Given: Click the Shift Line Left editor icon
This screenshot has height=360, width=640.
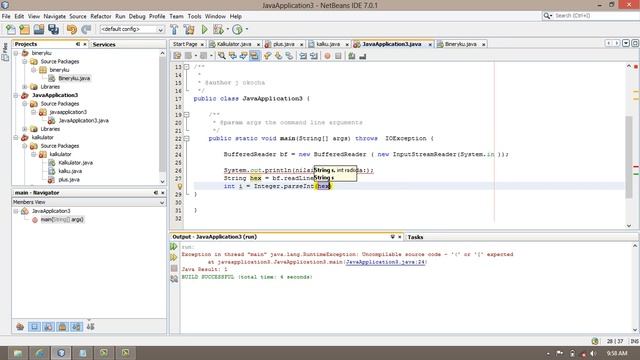Looking at the screenshot, I should click(x=303, y=56).
